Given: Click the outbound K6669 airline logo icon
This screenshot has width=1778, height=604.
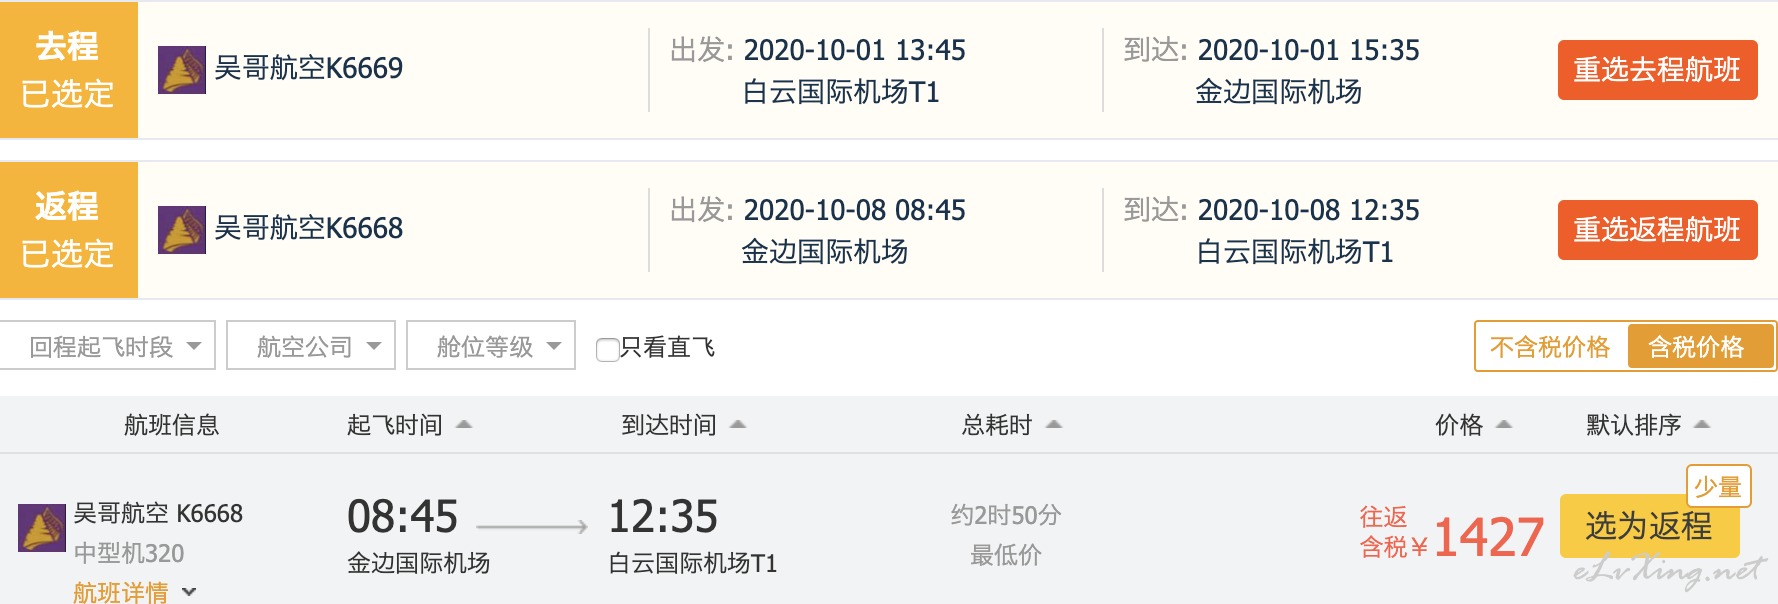Looking at the screenshot, I should click(x=182, y=70).
